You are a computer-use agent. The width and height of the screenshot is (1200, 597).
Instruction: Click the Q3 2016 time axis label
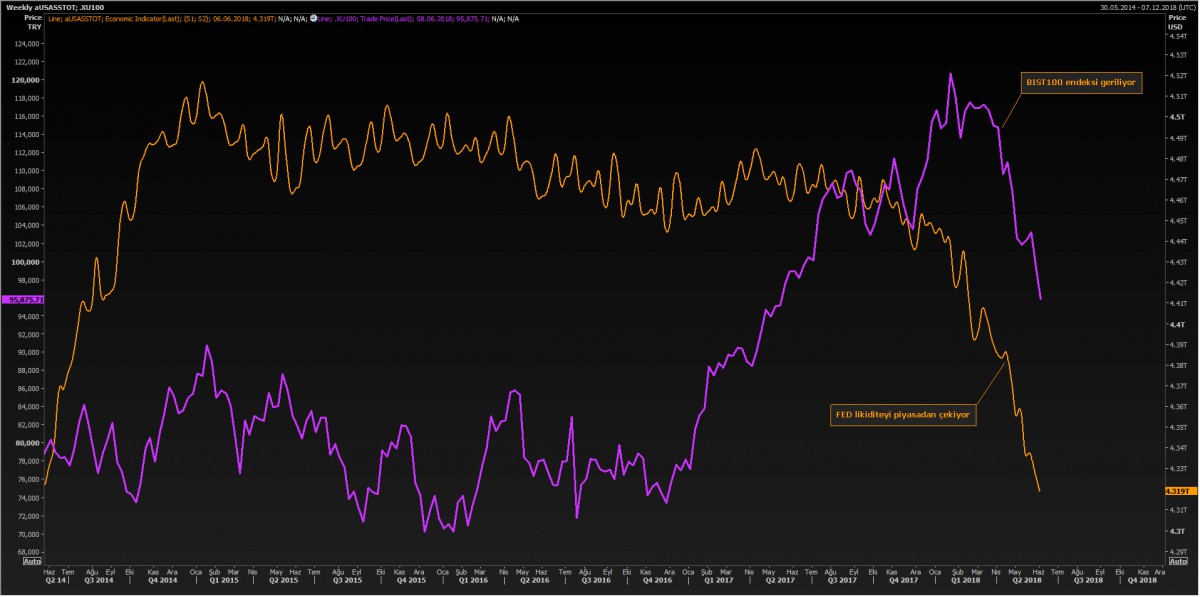[596, 579]
